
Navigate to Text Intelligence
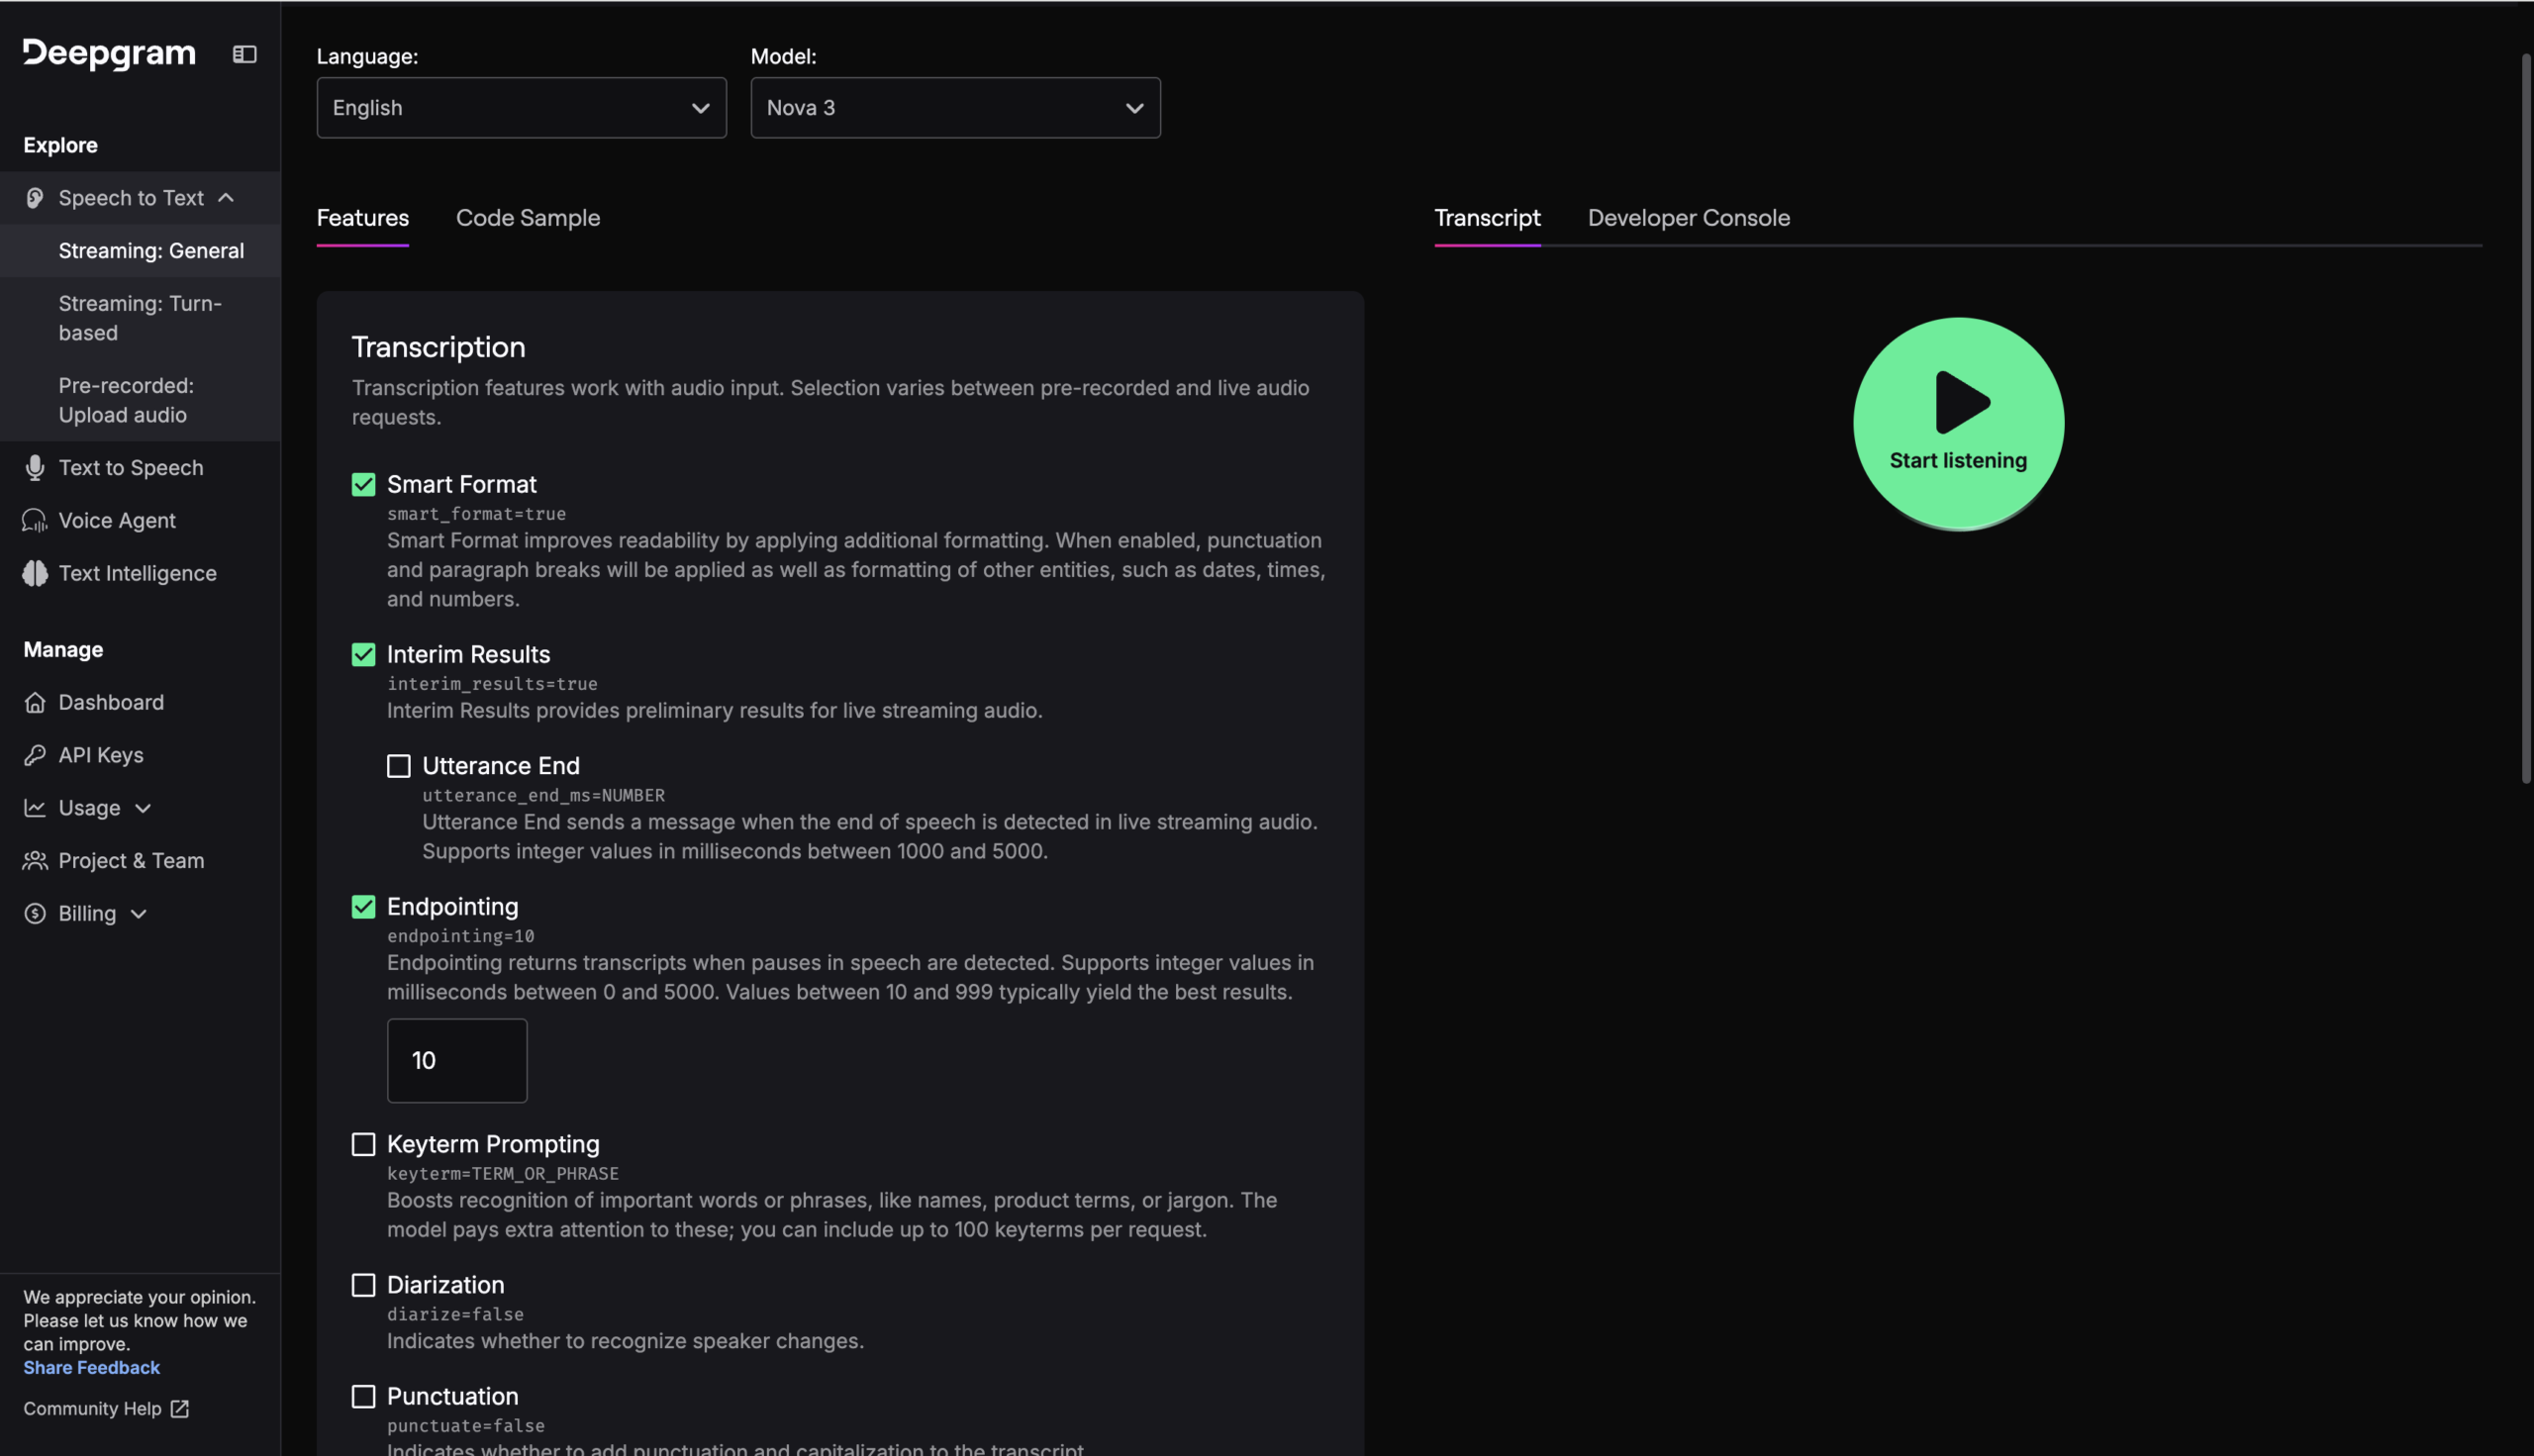(140, 574)
